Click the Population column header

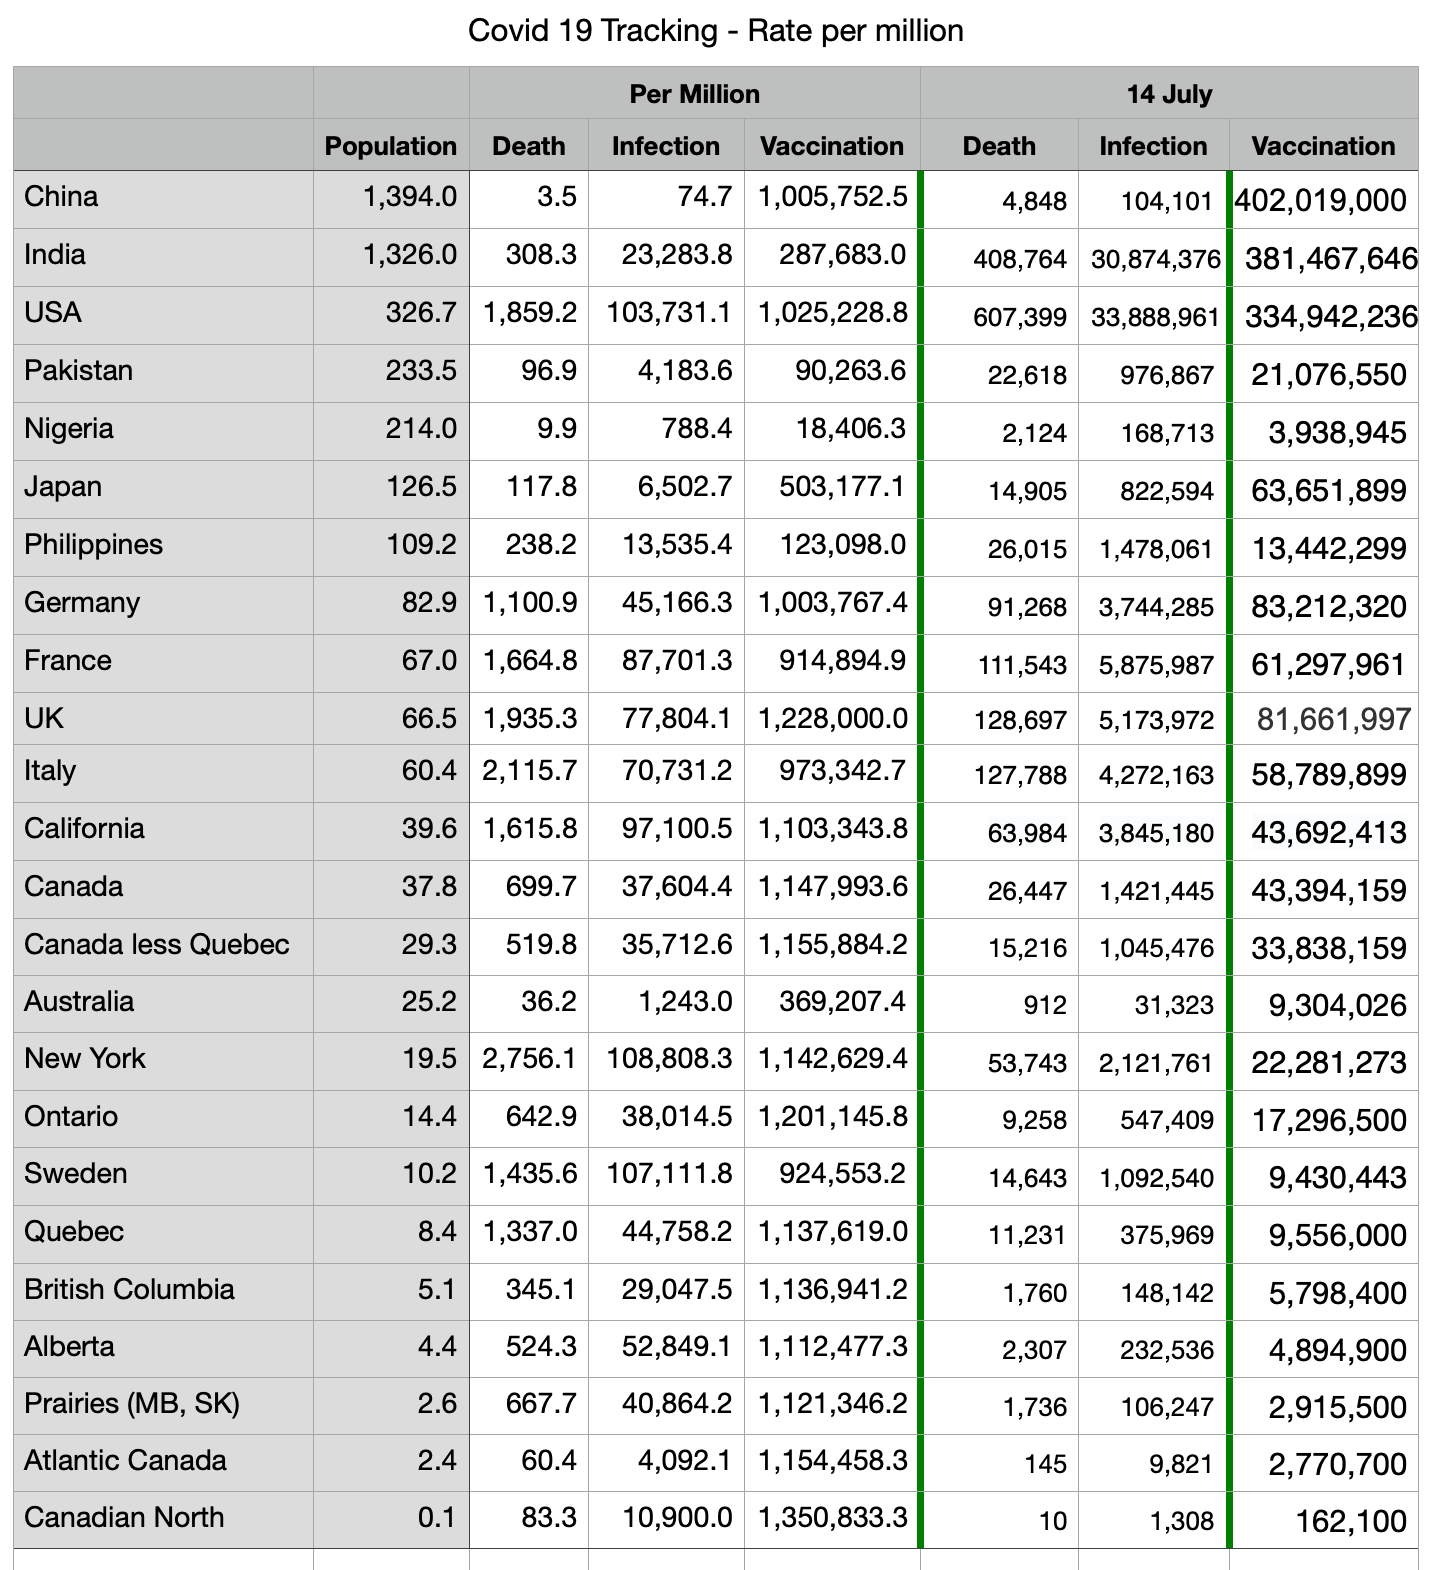click(390, 146)
